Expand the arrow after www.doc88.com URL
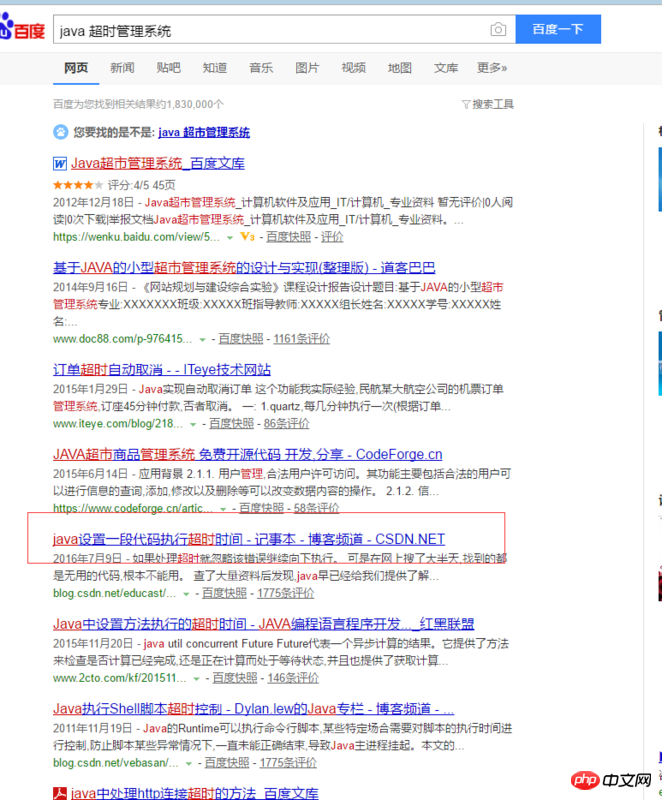Image resolution: width=662 pixels, height=800 pixels. pyautogui.click(x=202, y=339)
